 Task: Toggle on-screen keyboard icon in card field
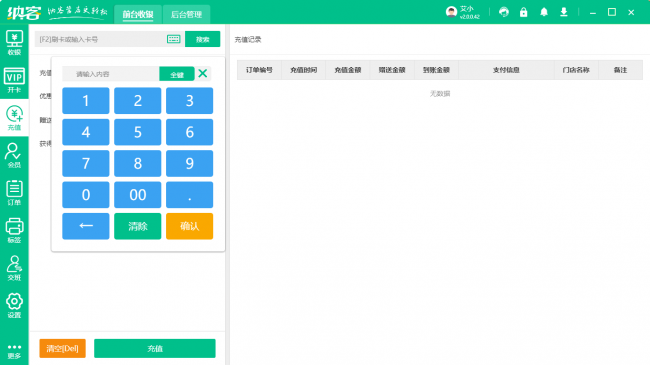tap(173, 39)
